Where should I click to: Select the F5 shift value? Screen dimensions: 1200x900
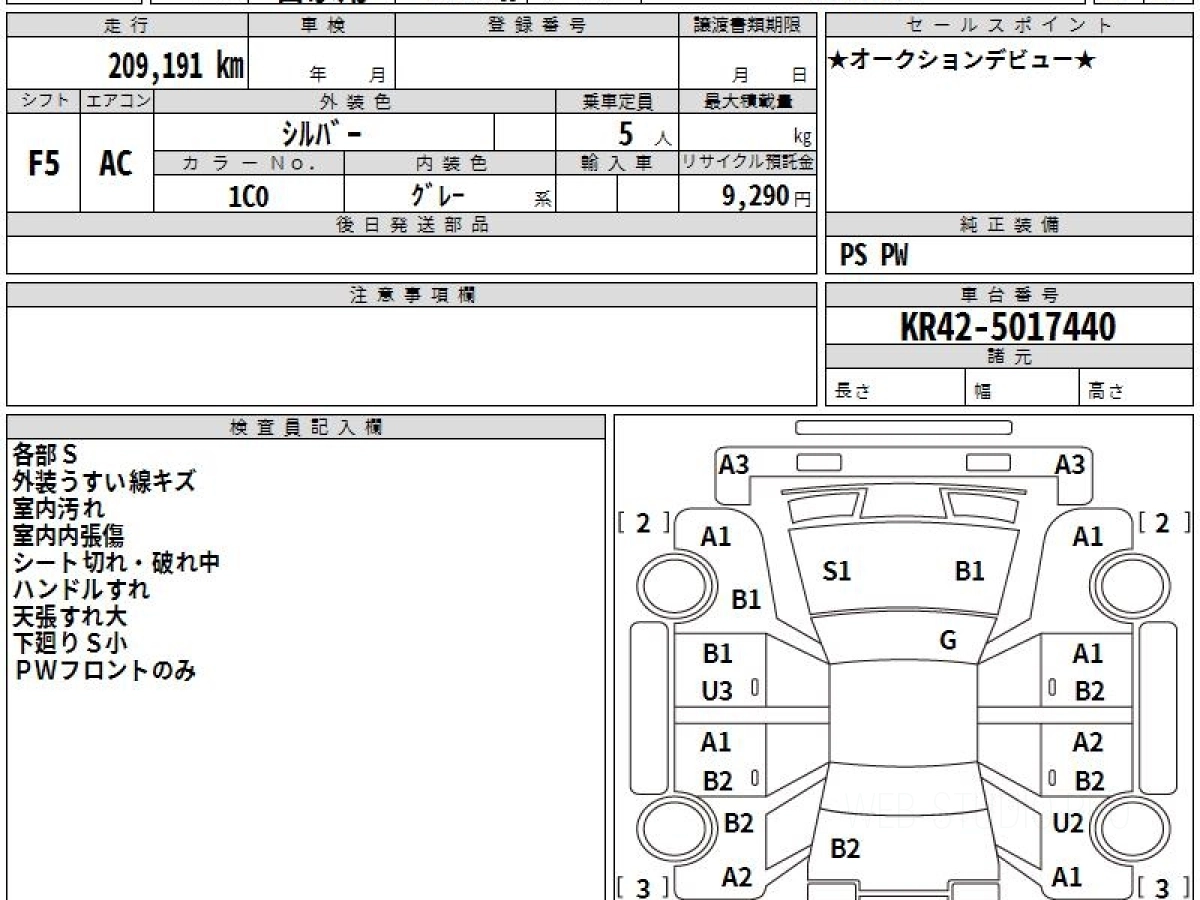tap(43, 163)
